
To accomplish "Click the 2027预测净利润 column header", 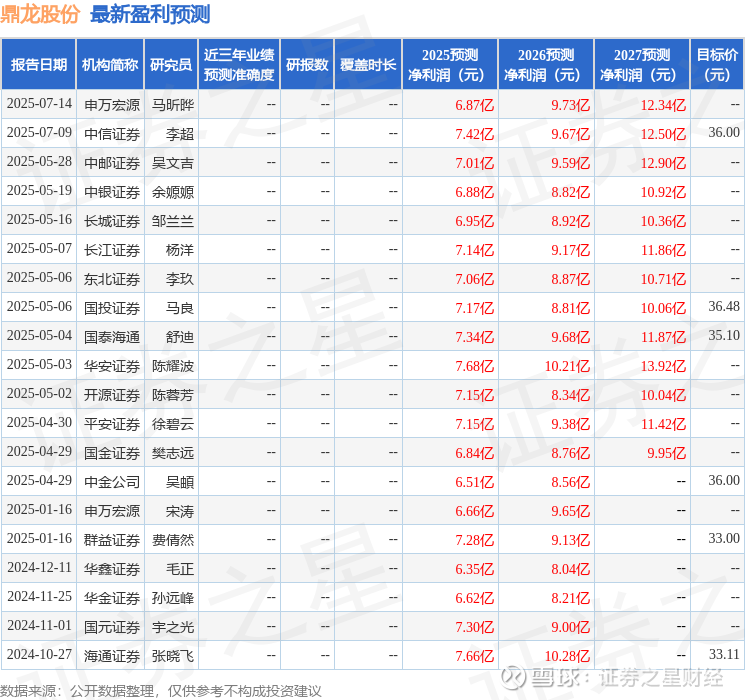I will [x=642, y=65].
